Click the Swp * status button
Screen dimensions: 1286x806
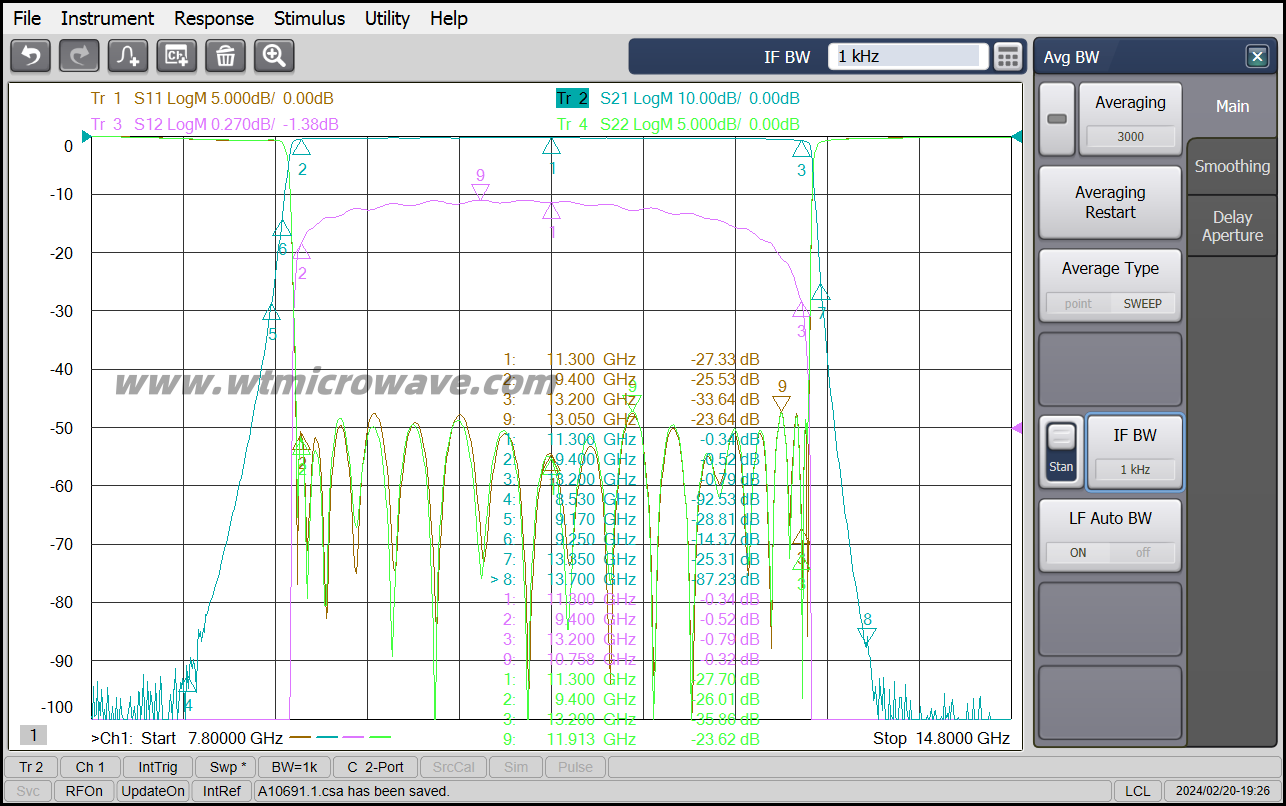(227, 767)
